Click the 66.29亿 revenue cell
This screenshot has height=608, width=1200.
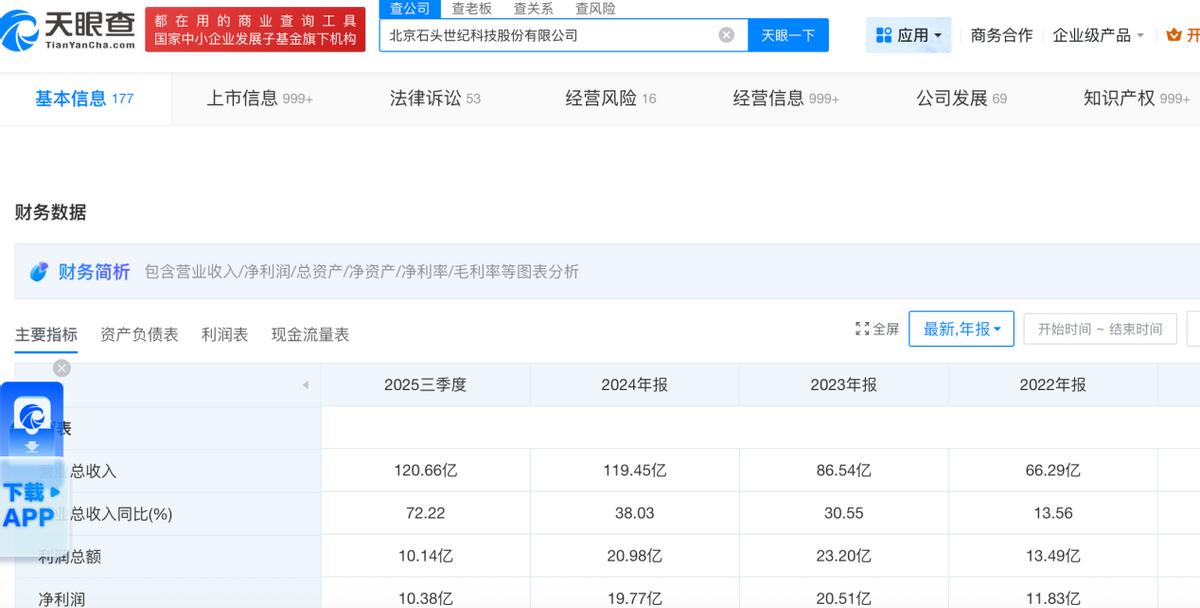click(1052, 470)
